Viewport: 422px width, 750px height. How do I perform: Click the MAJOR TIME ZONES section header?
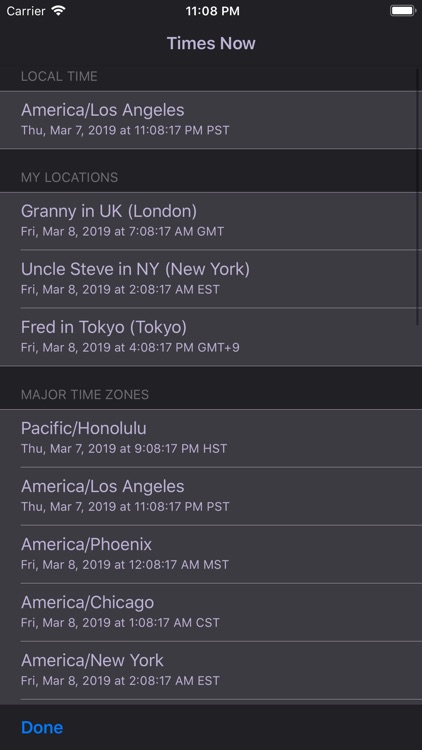(x=85, y=395)
